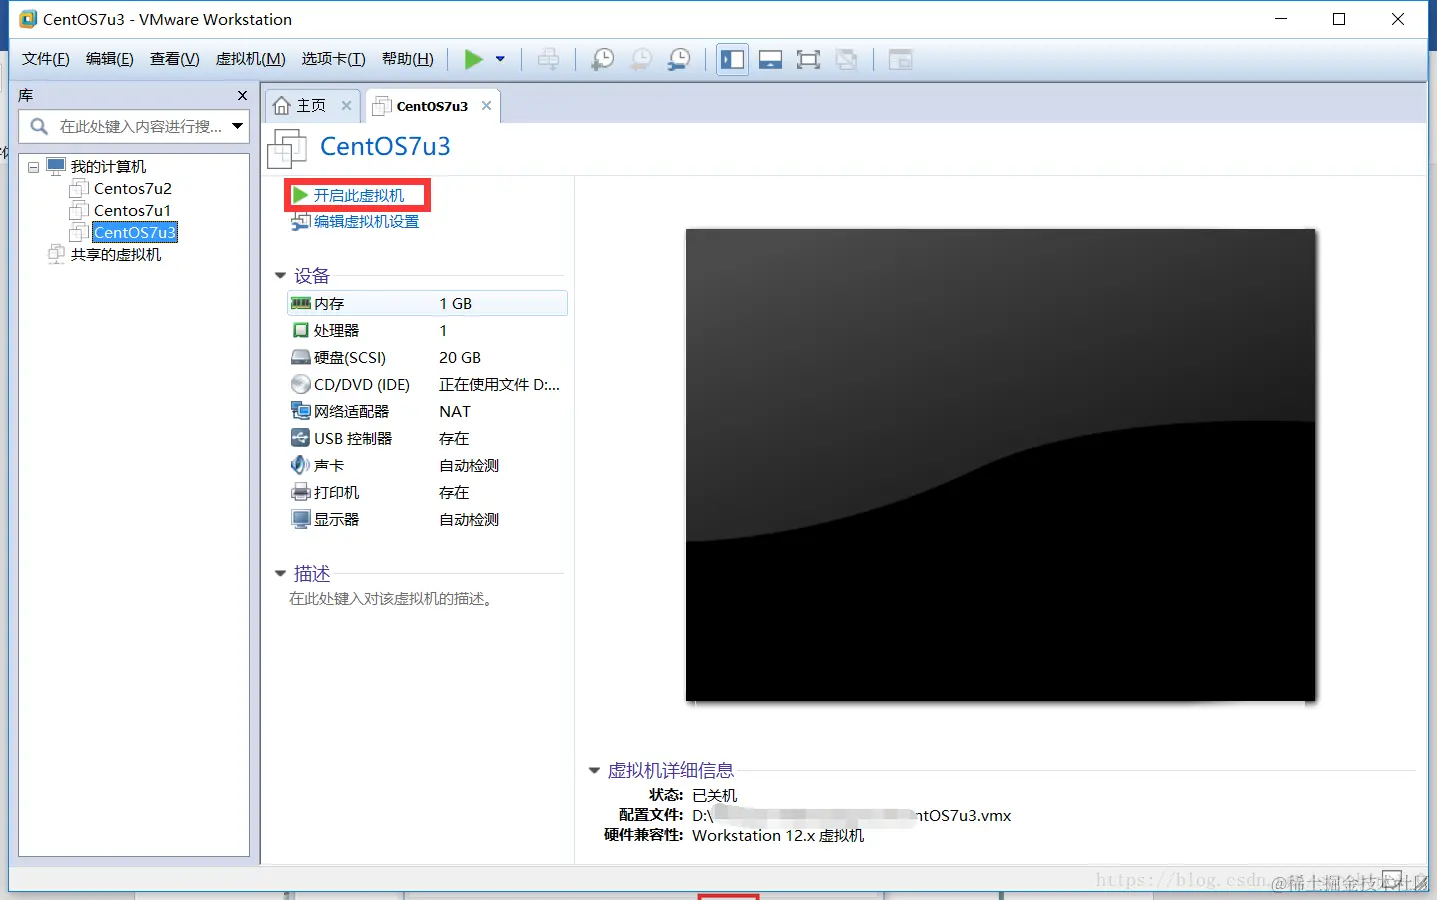Take a snapshot using the clock toolbar icon
Viewport: 1437px width, 900px height.
coord(602,59)
